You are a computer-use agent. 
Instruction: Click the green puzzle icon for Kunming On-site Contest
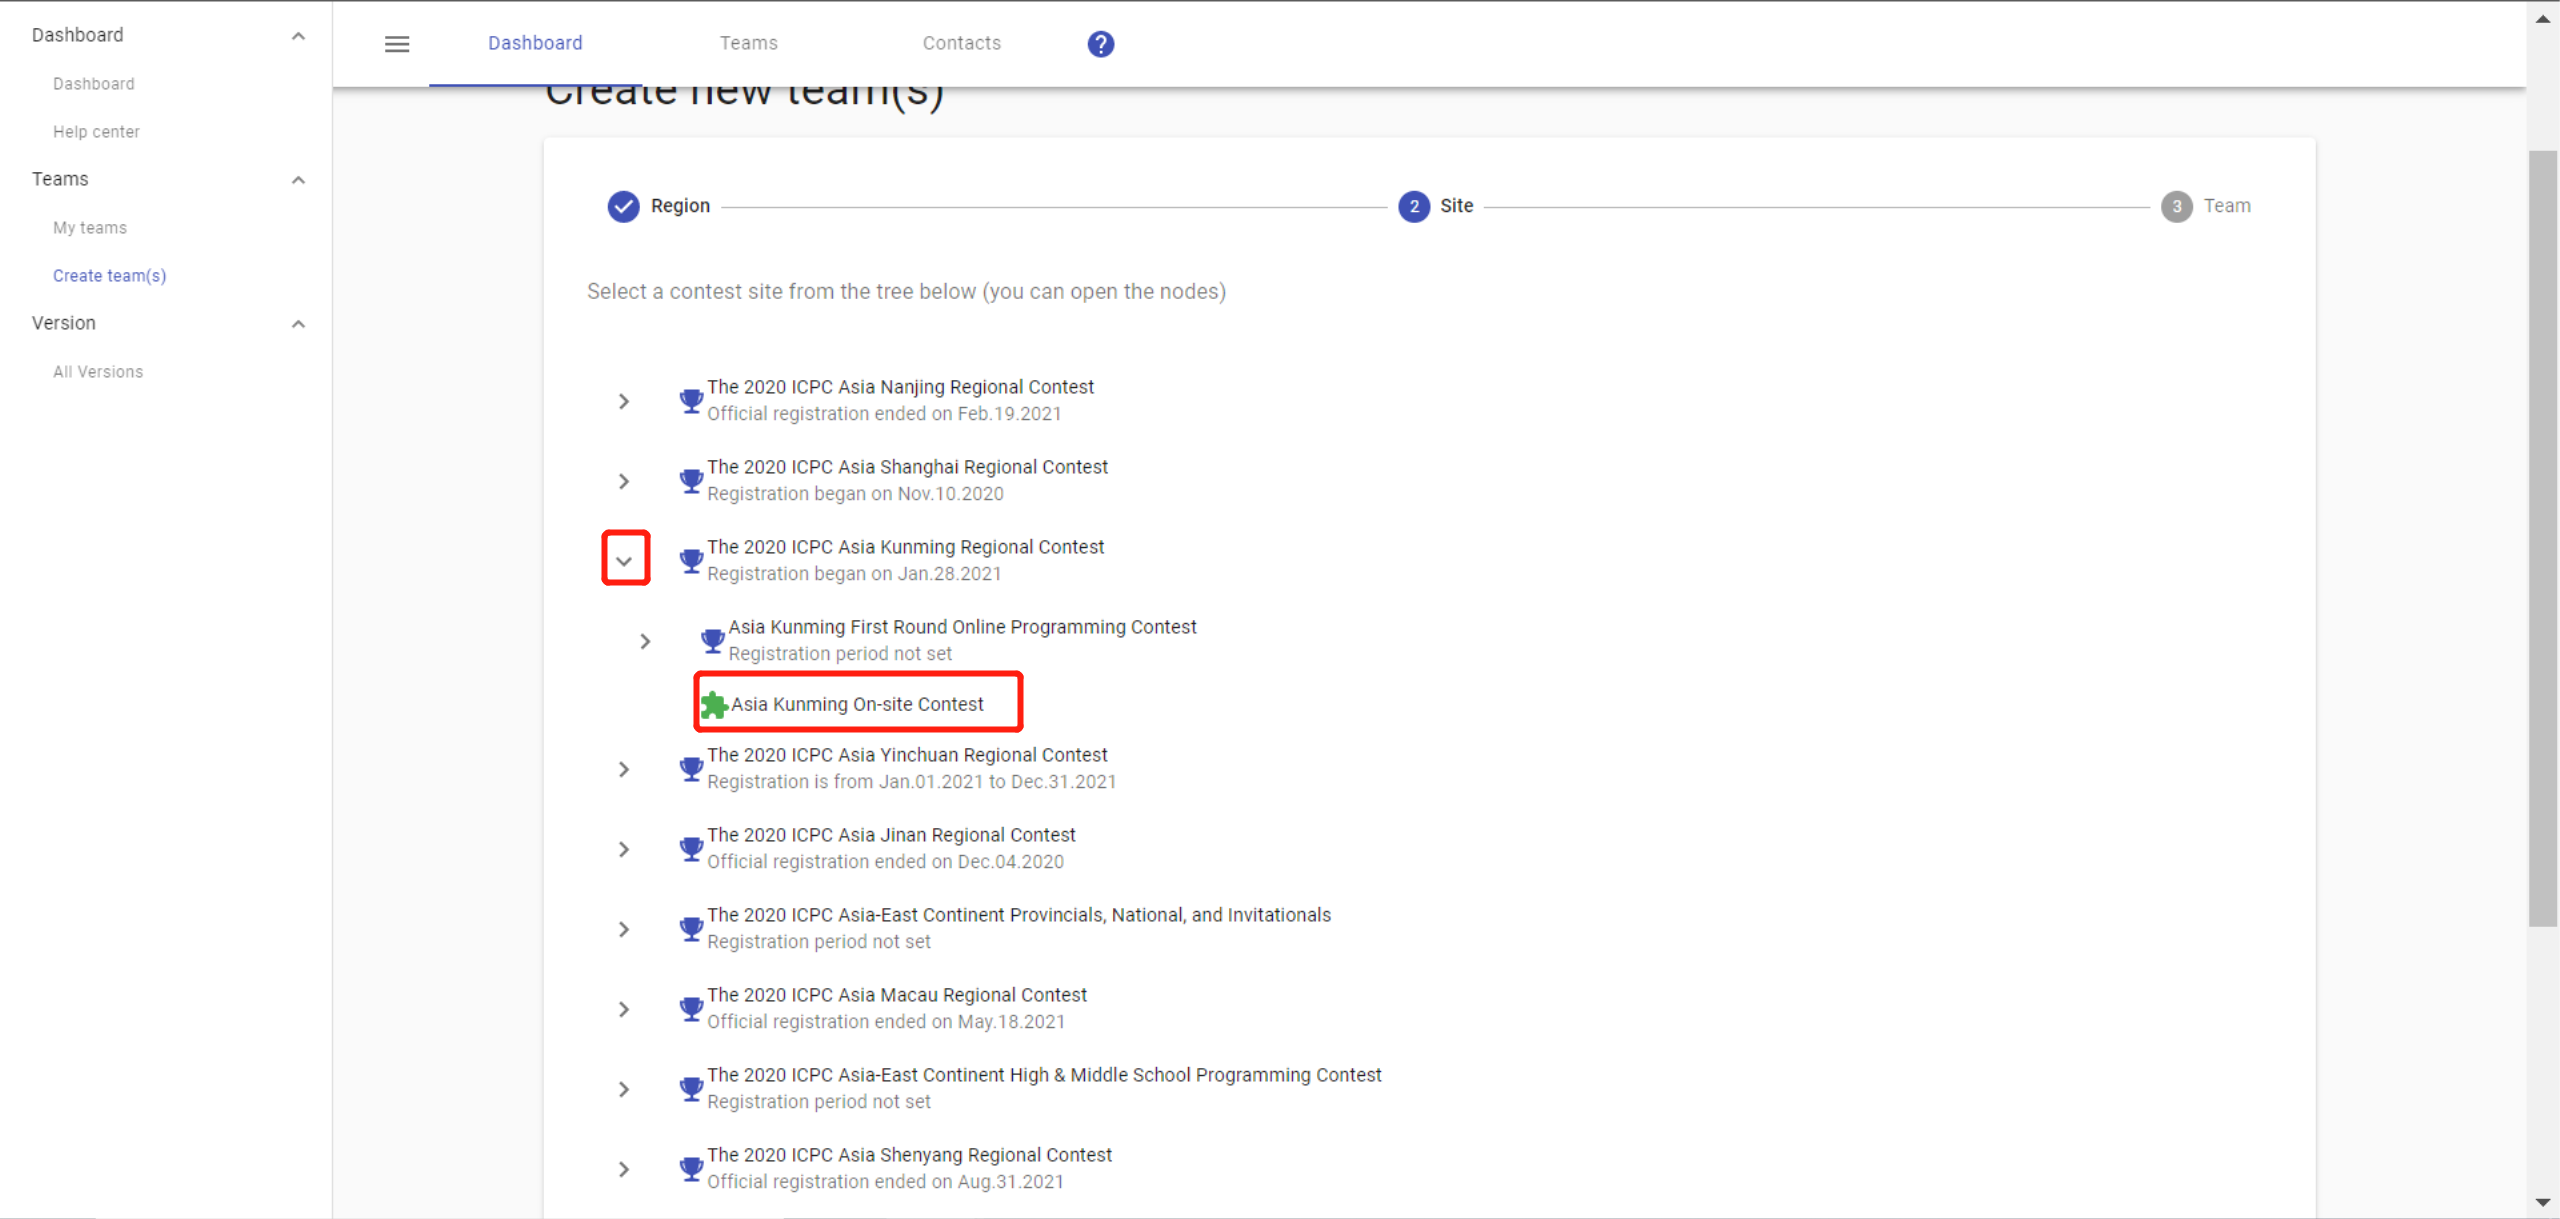(x=713, y=705)
